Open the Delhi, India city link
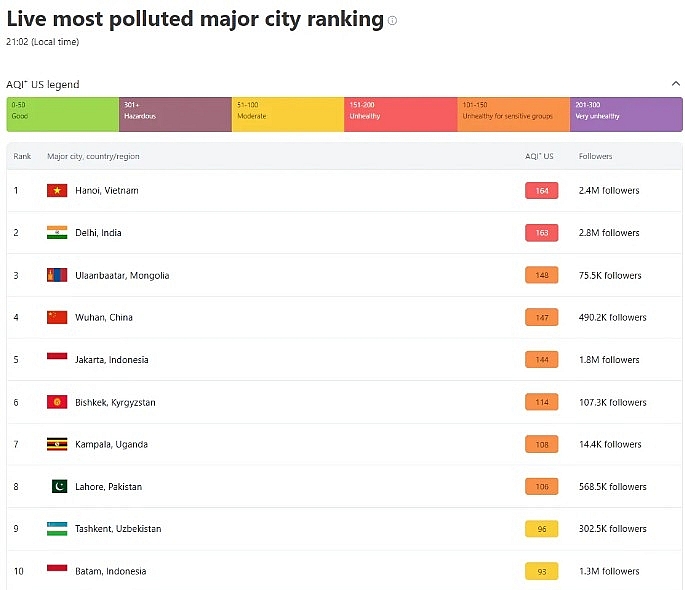 coord(98,233)
